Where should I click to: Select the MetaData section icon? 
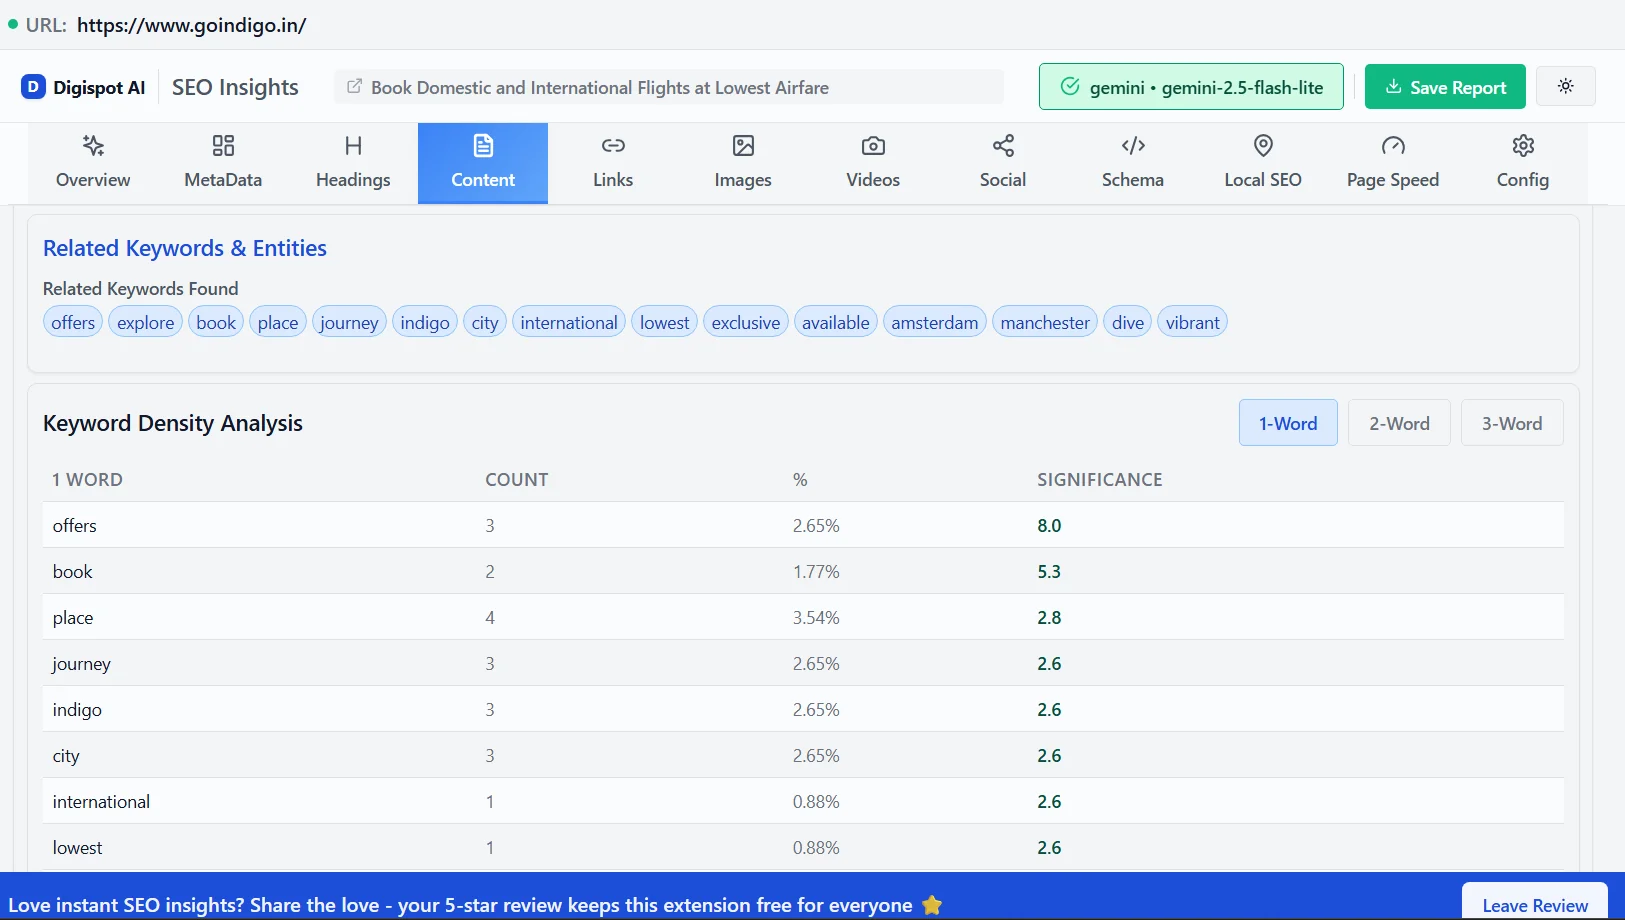point(222,161)
